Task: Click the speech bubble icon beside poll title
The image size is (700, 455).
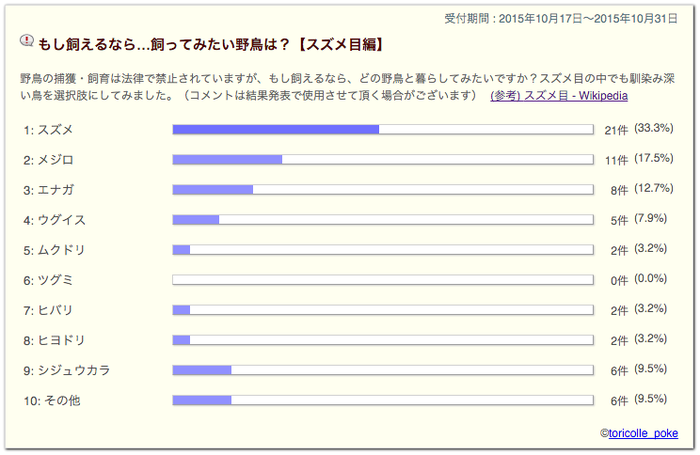Action: click(27, 41)
